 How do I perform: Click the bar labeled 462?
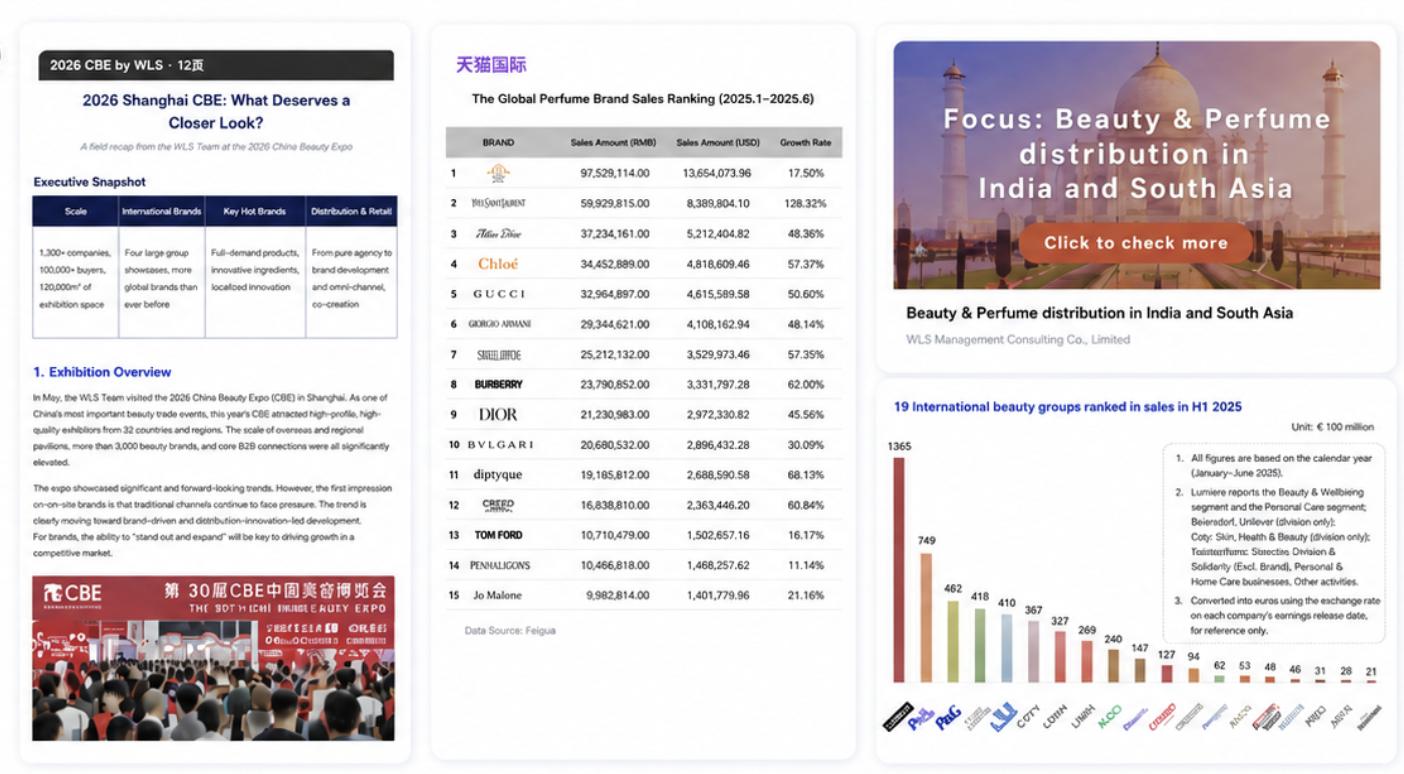(x=953, y=641)
